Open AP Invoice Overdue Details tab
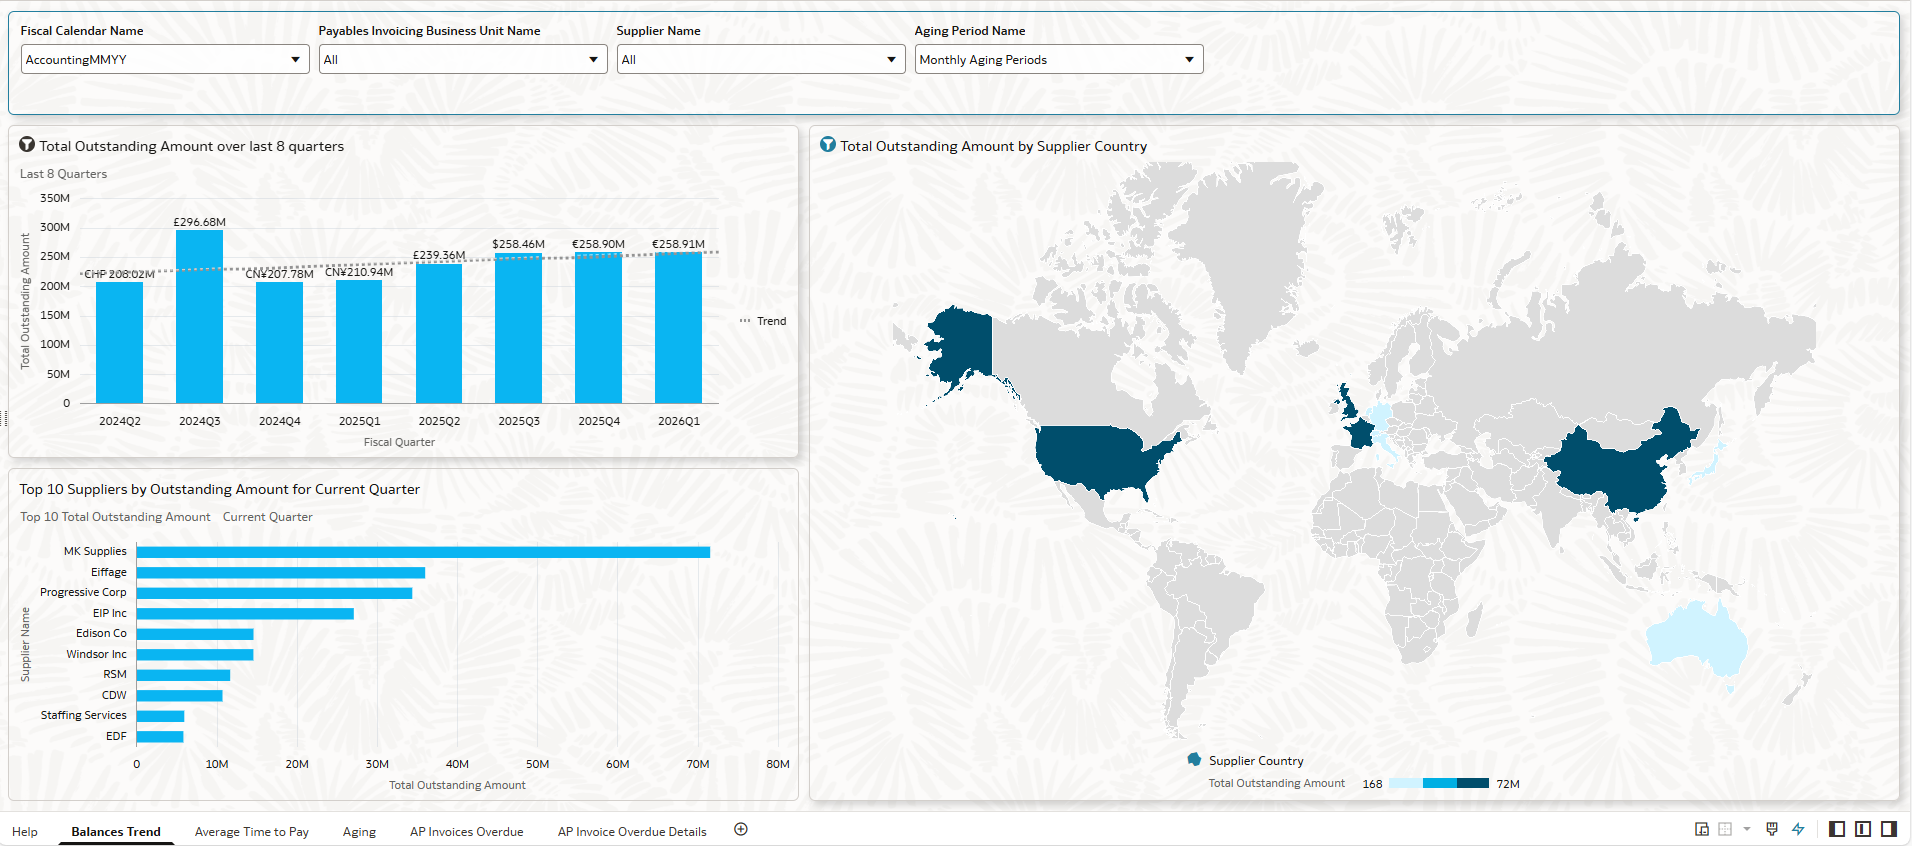 [x=632, y=832]
